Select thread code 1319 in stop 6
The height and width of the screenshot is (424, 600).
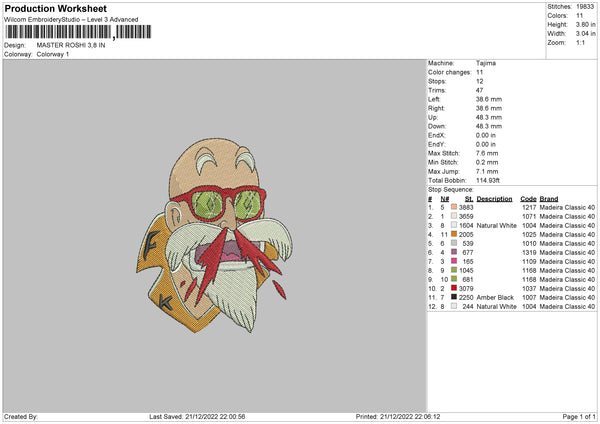pos(529,253)
